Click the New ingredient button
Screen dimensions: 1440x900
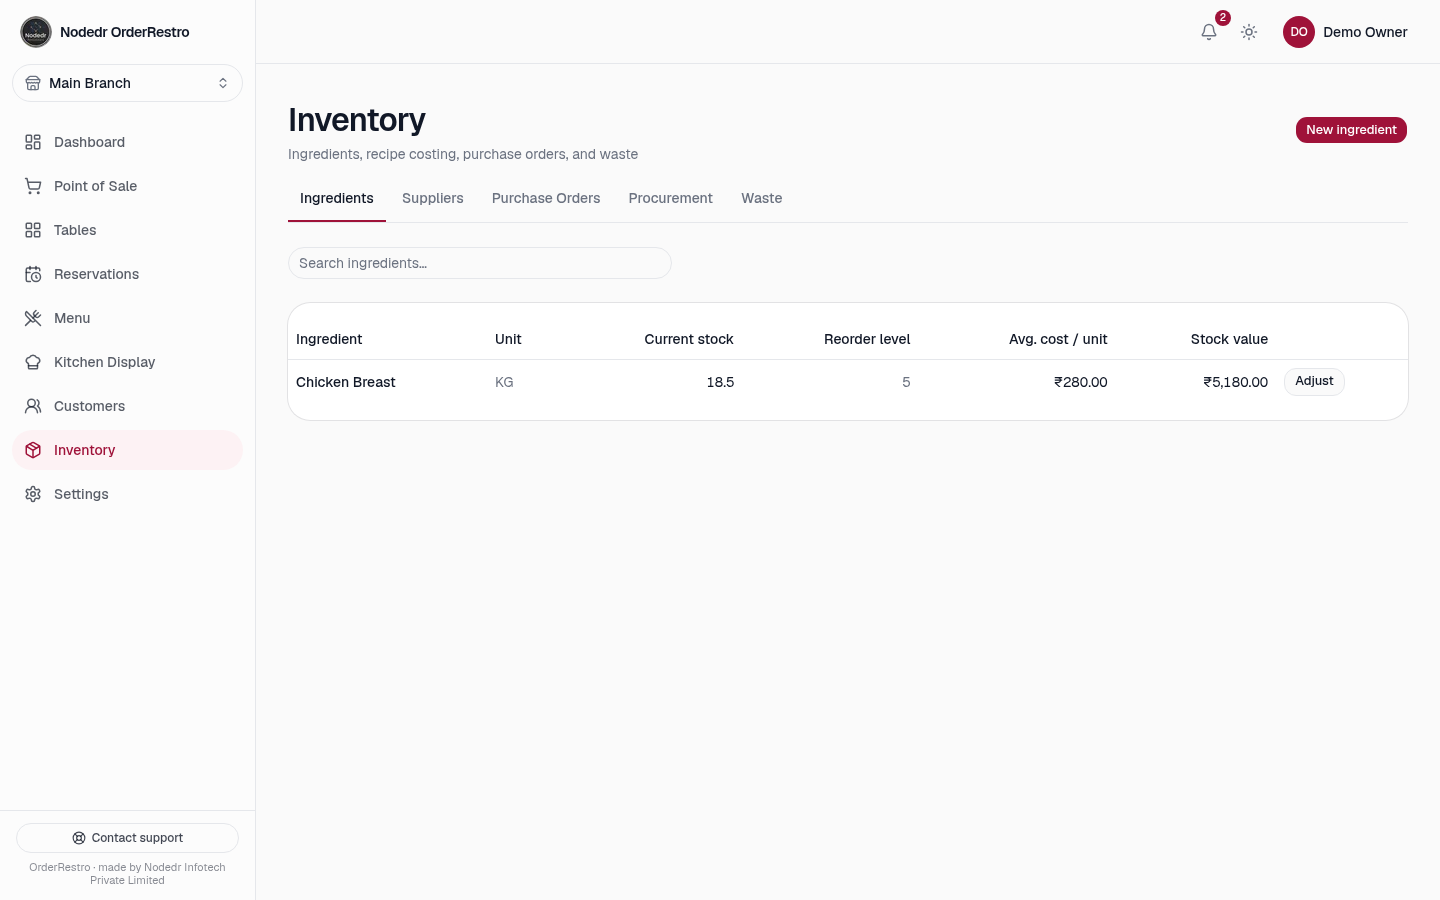1351,130
